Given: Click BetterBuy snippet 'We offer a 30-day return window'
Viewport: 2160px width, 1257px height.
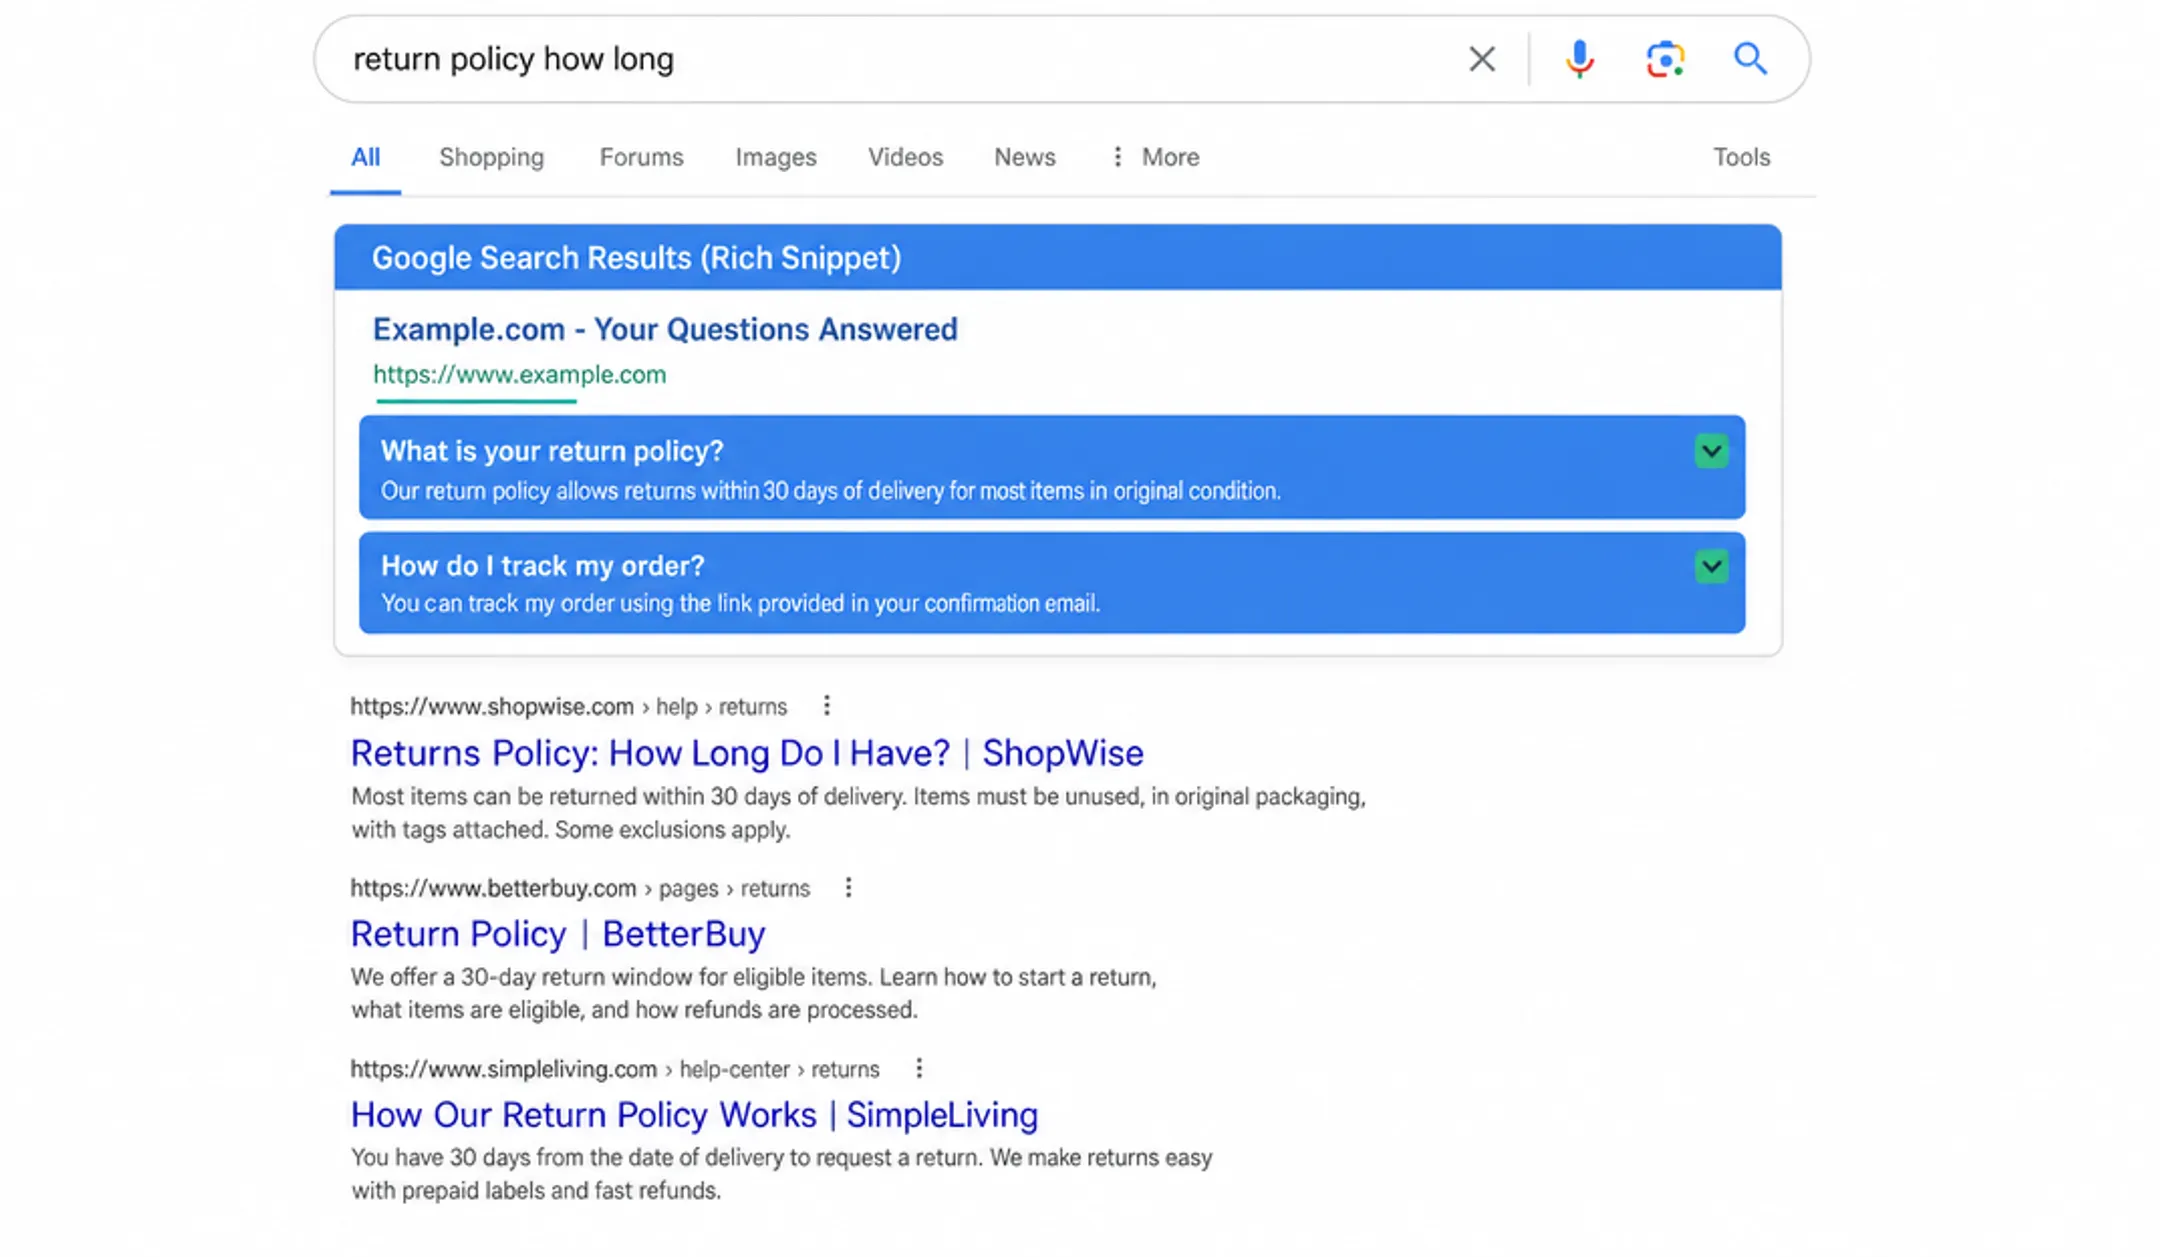Looking at the screenshot, I should 753,993.
